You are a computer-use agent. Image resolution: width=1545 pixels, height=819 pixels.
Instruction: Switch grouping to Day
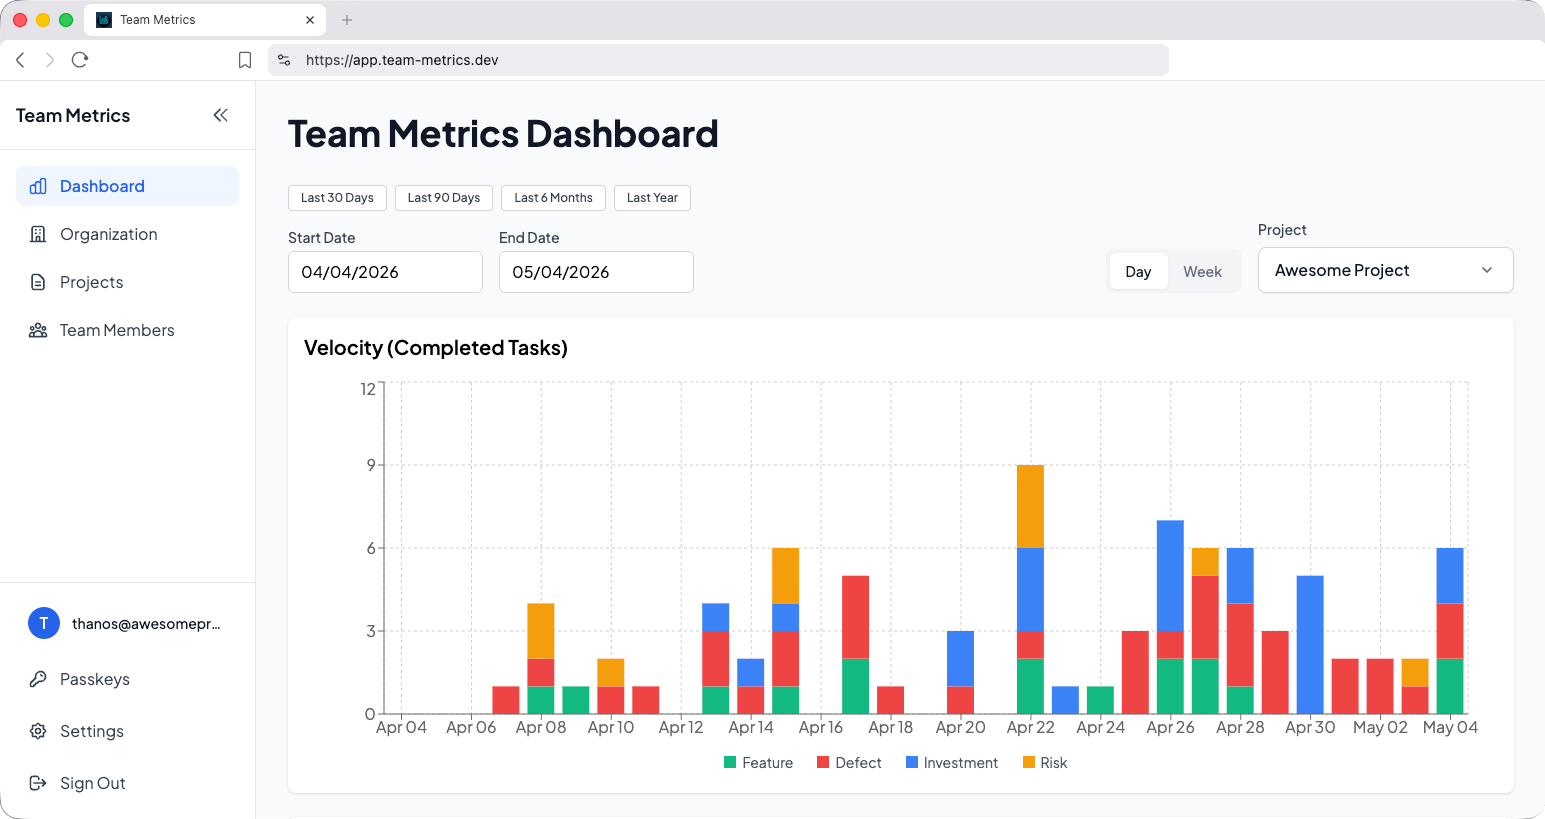1138,272
